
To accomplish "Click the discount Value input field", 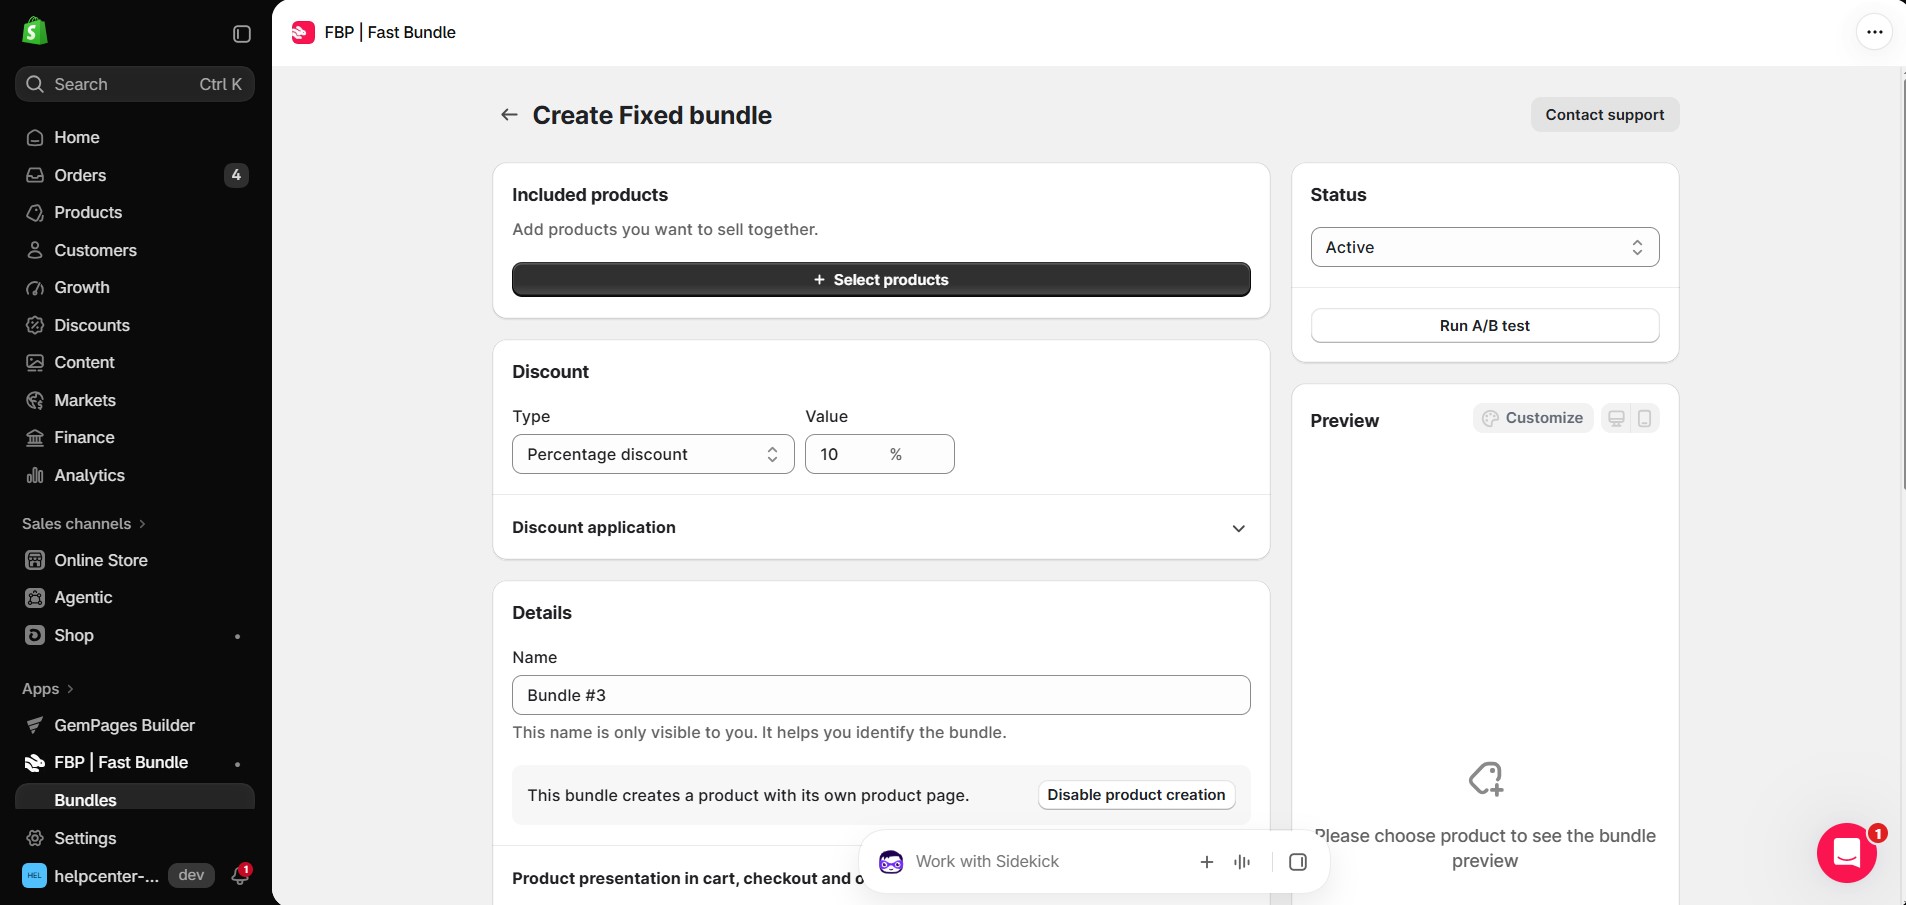I will click(880, 454).
